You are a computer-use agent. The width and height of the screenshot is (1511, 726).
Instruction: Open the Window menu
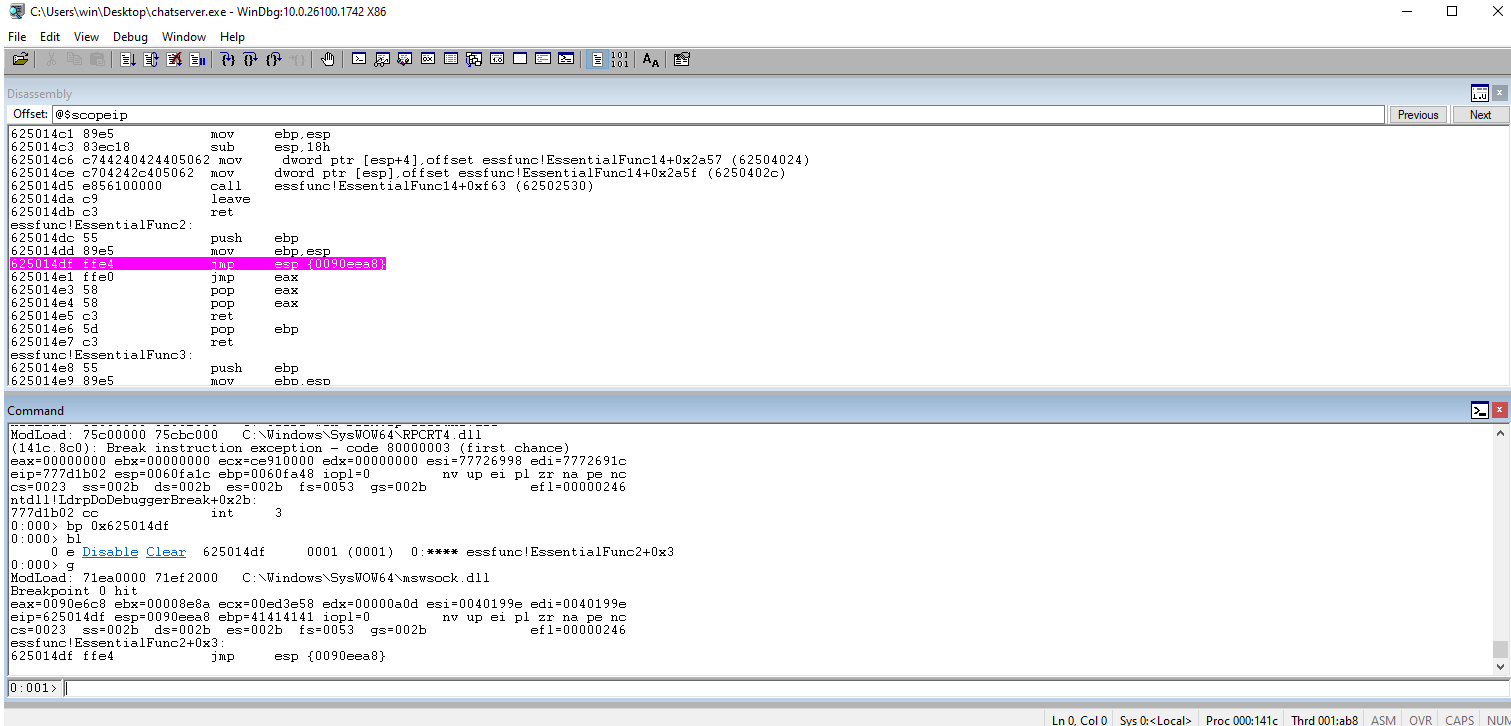[184, 37]
